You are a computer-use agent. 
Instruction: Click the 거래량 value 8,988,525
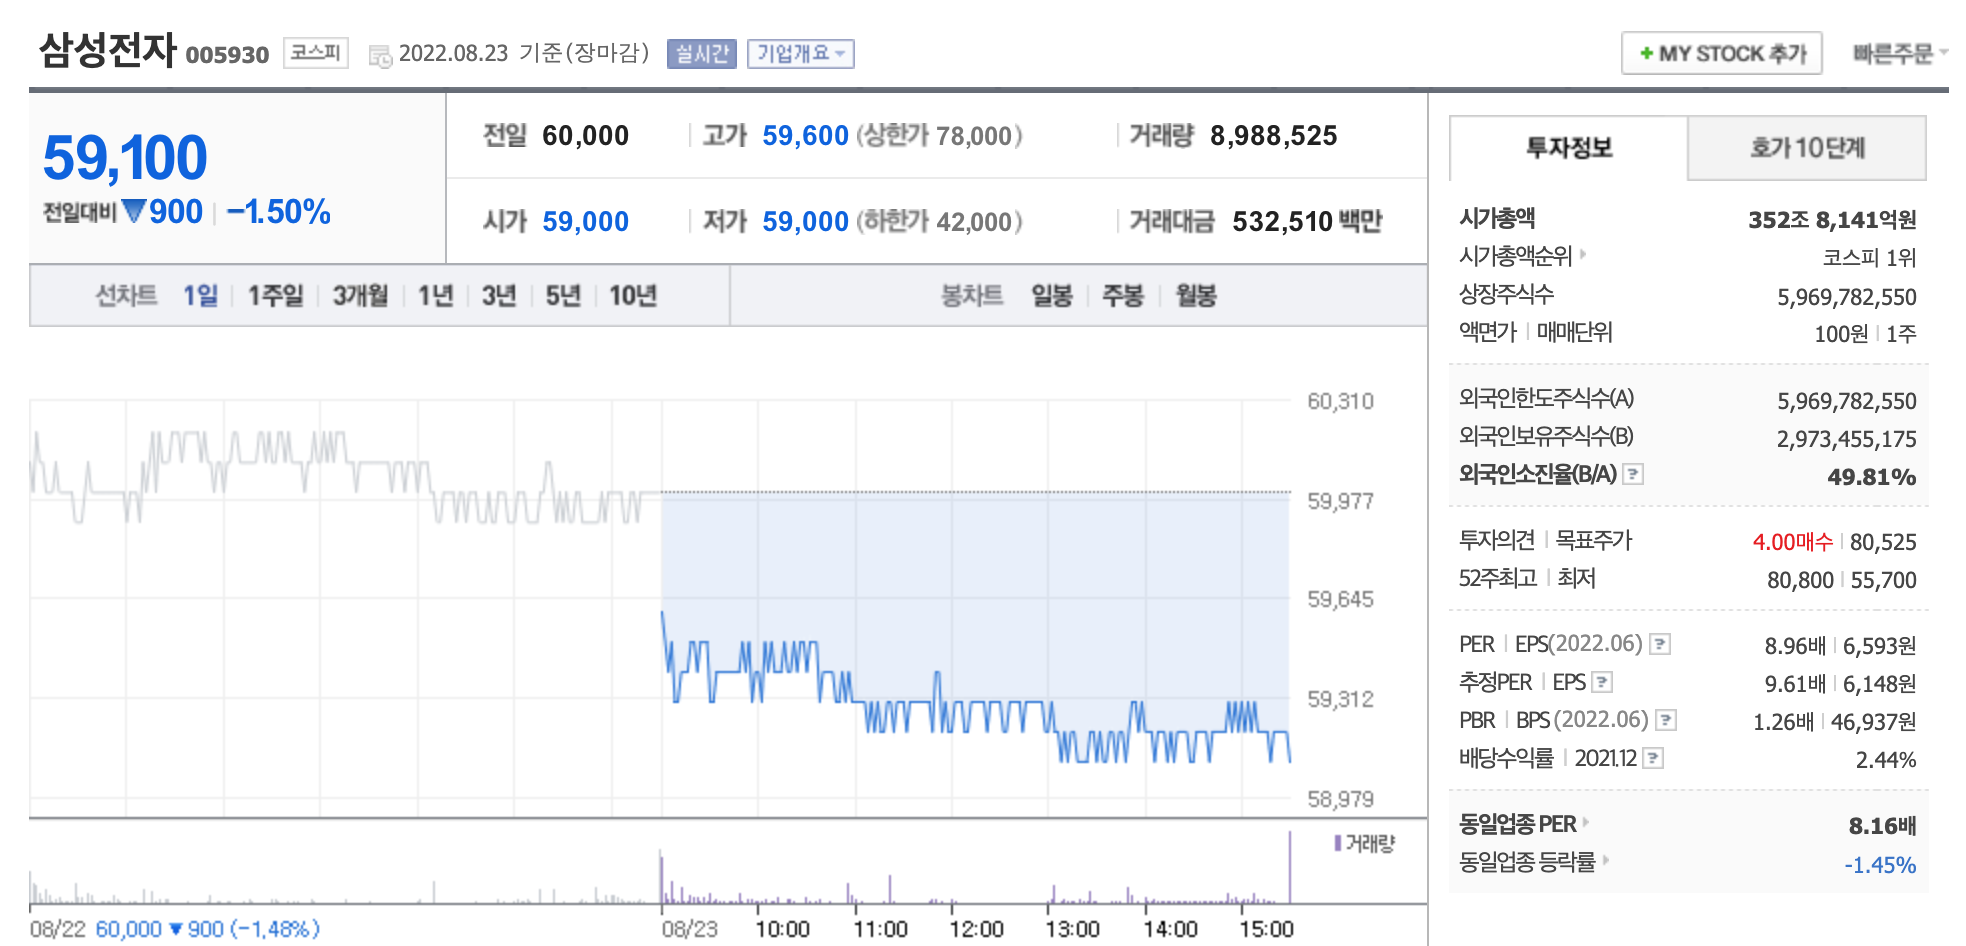[x=1274, y=136]
